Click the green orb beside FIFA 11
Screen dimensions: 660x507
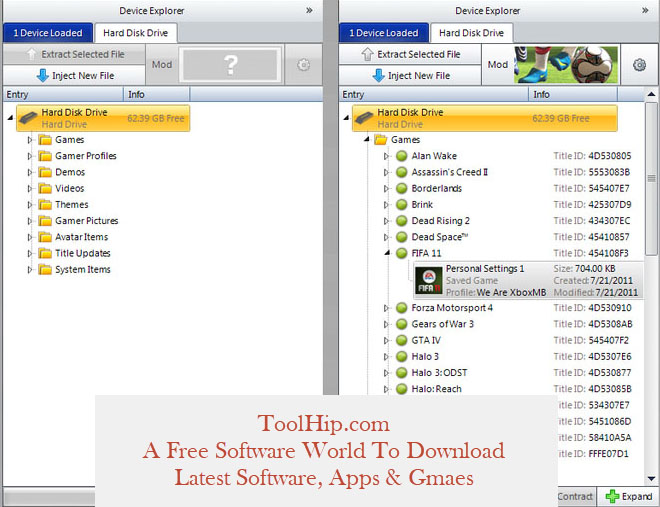(x=402, y=253)
